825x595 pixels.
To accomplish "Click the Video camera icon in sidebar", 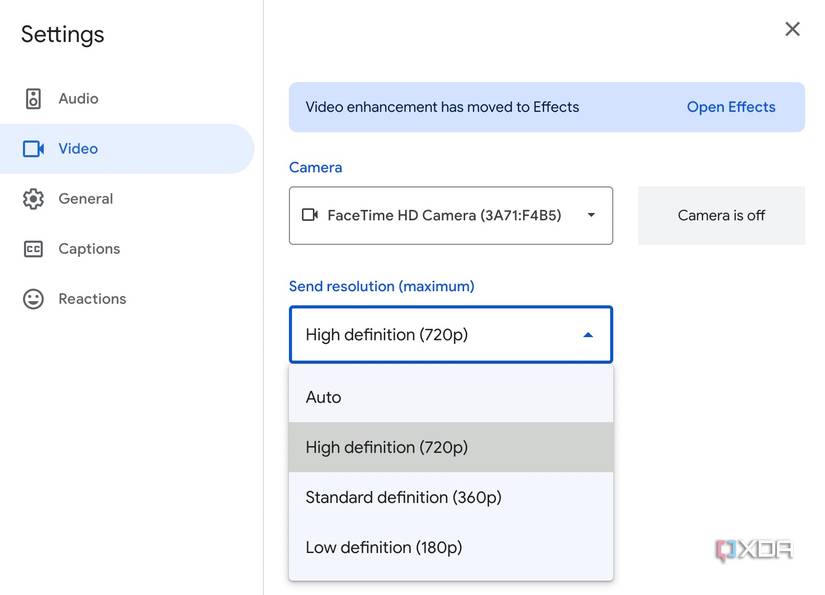I will 33,149.
